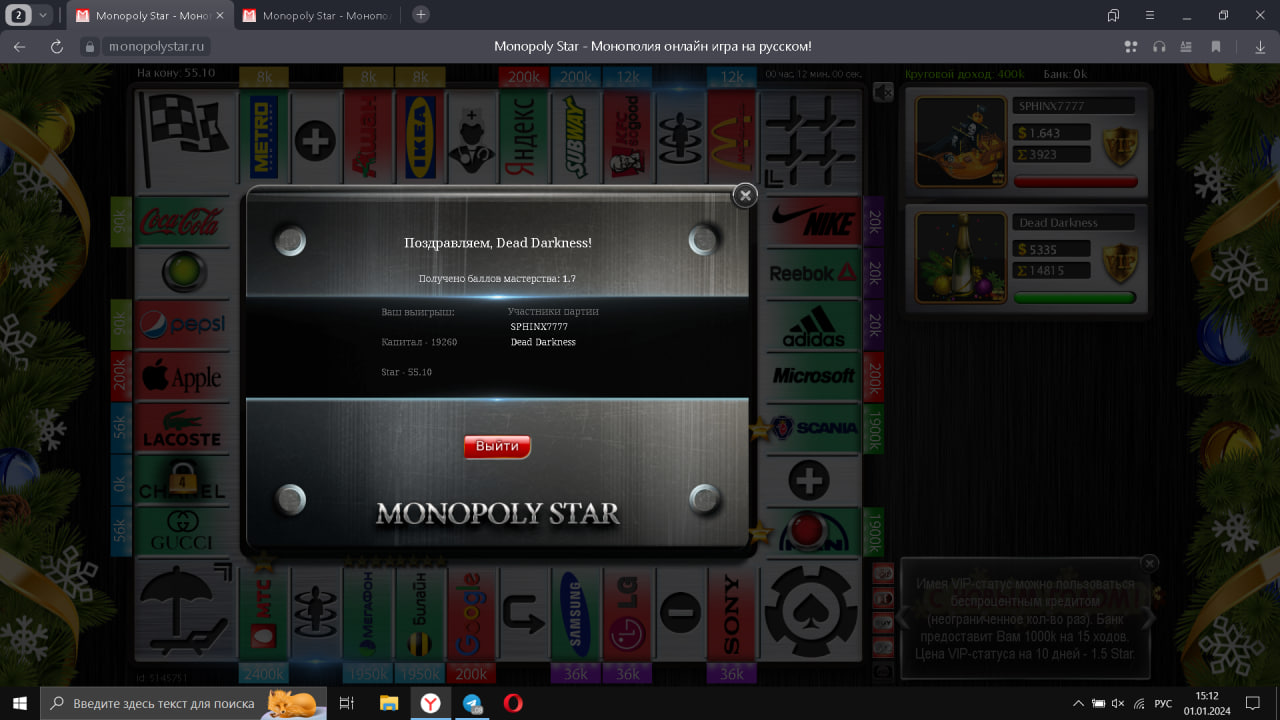Click the beach umbrella vacation corner
Viewport: 1280px width, 720px height.
coord(186,612)
